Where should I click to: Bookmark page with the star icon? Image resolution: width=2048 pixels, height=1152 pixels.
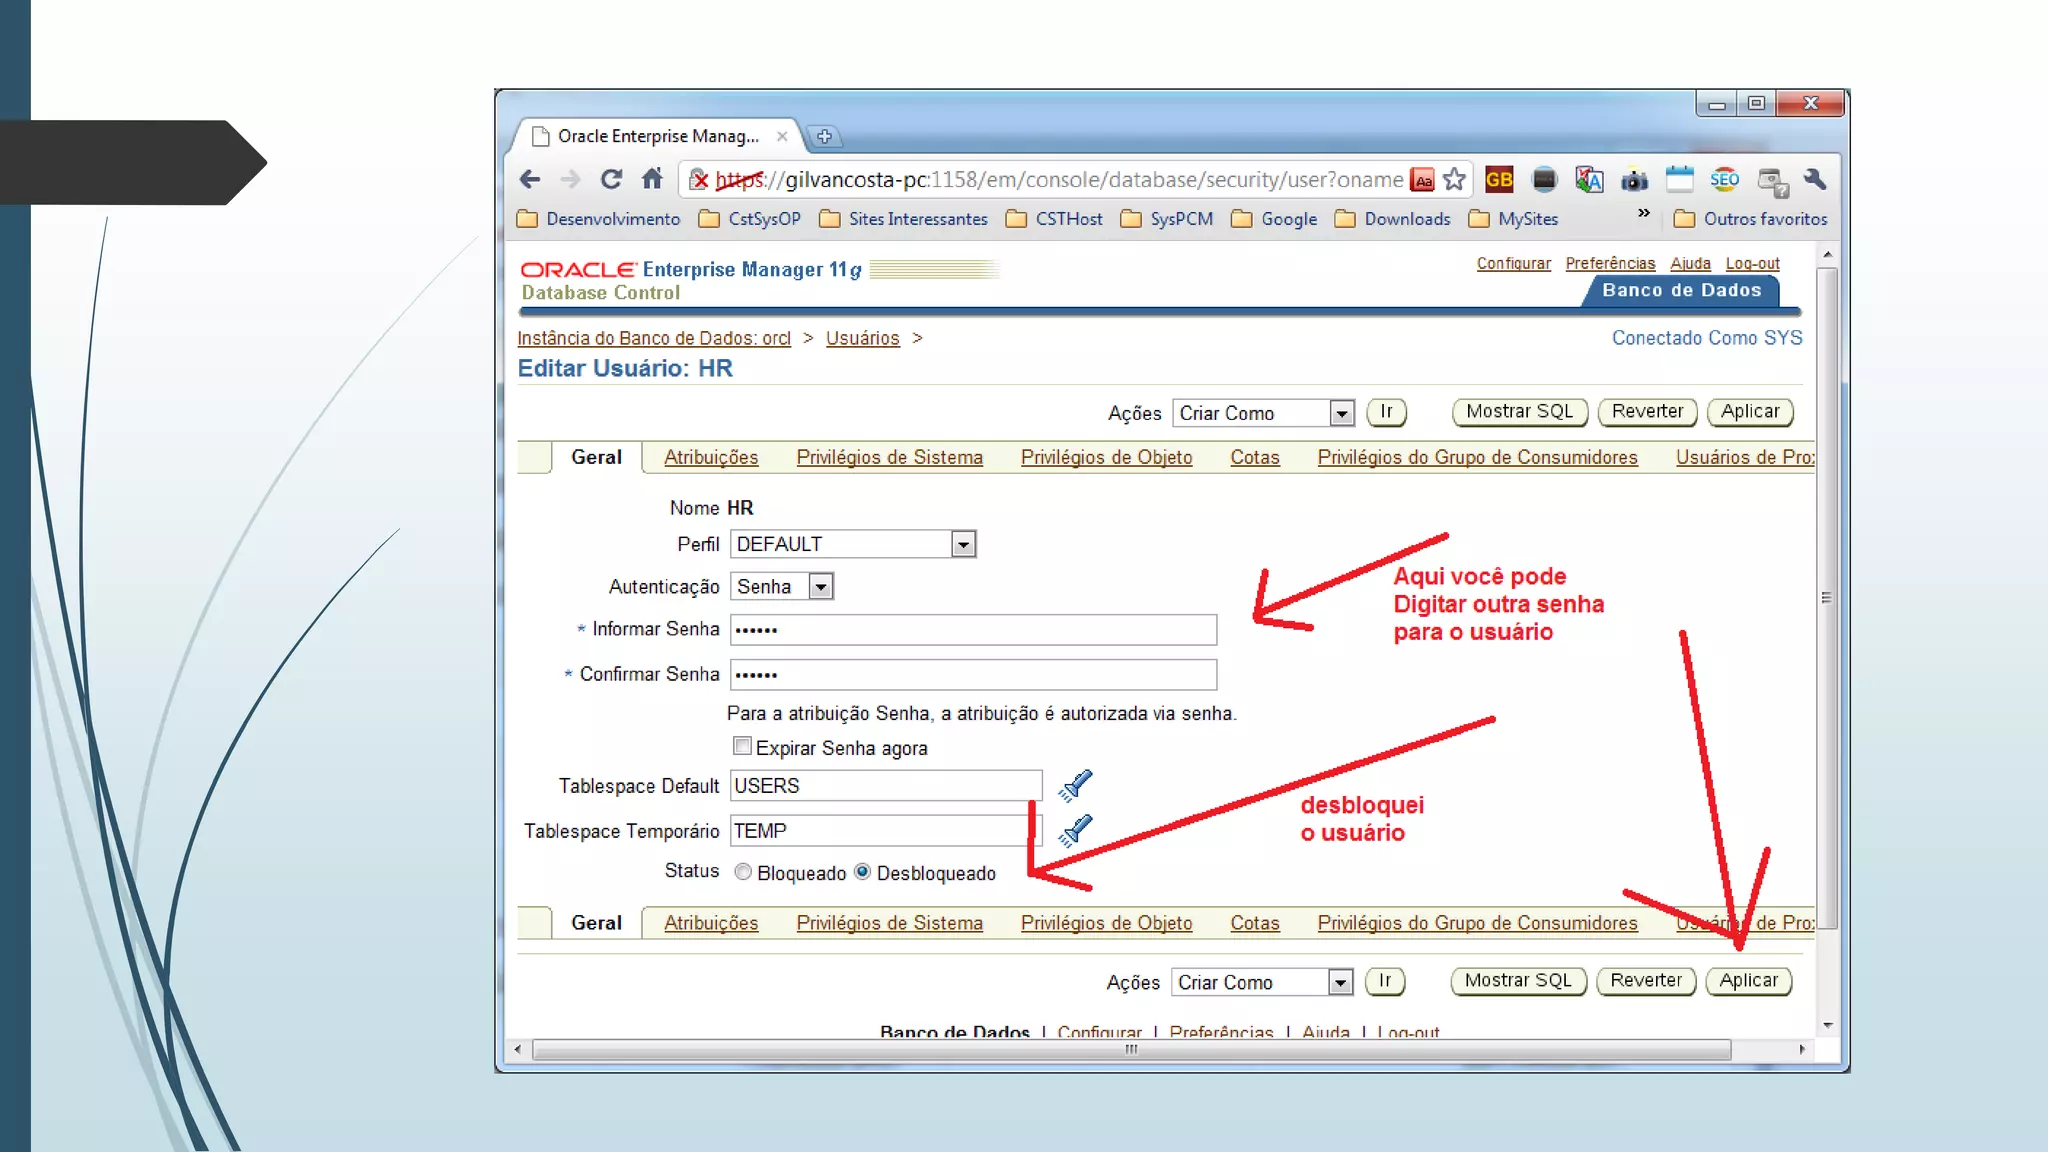1455,180
